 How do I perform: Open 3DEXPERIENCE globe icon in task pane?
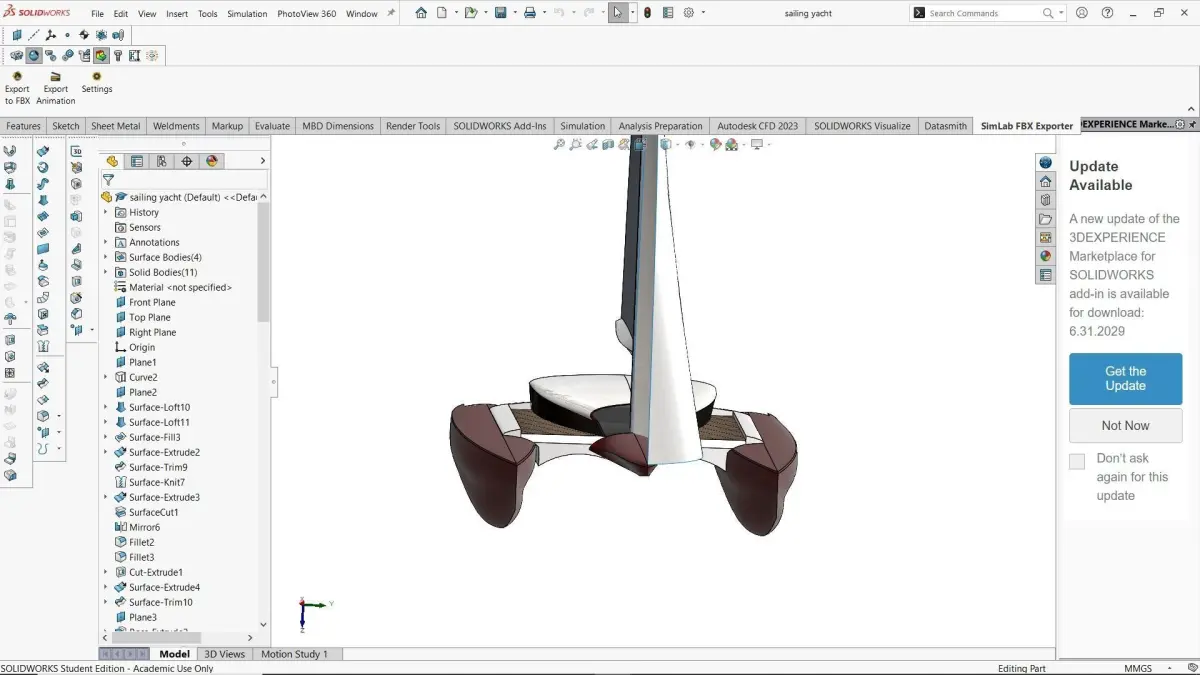click(1045, 162)
